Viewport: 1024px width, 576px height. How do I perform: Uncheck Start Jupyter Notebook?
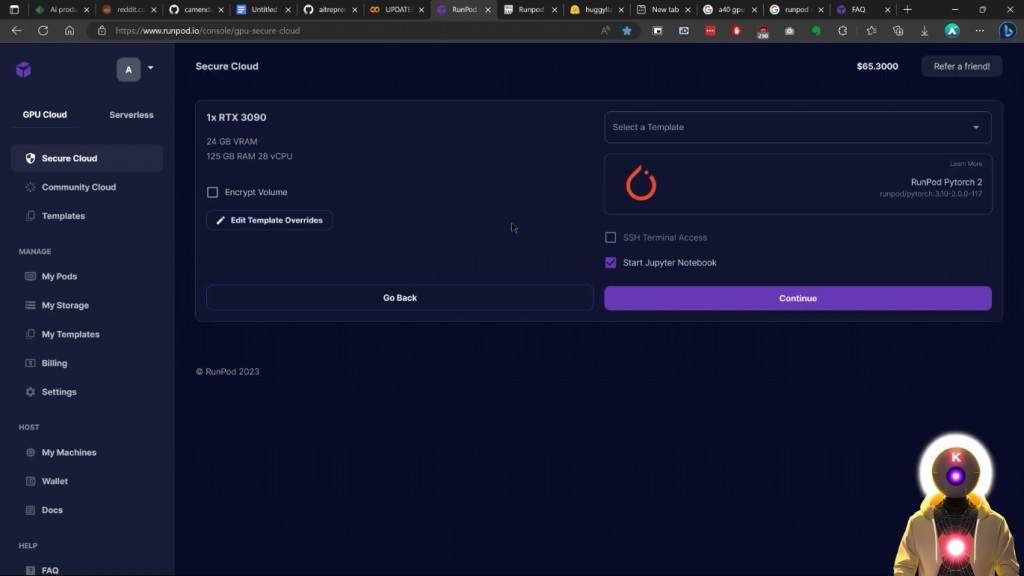pos(611,263)
